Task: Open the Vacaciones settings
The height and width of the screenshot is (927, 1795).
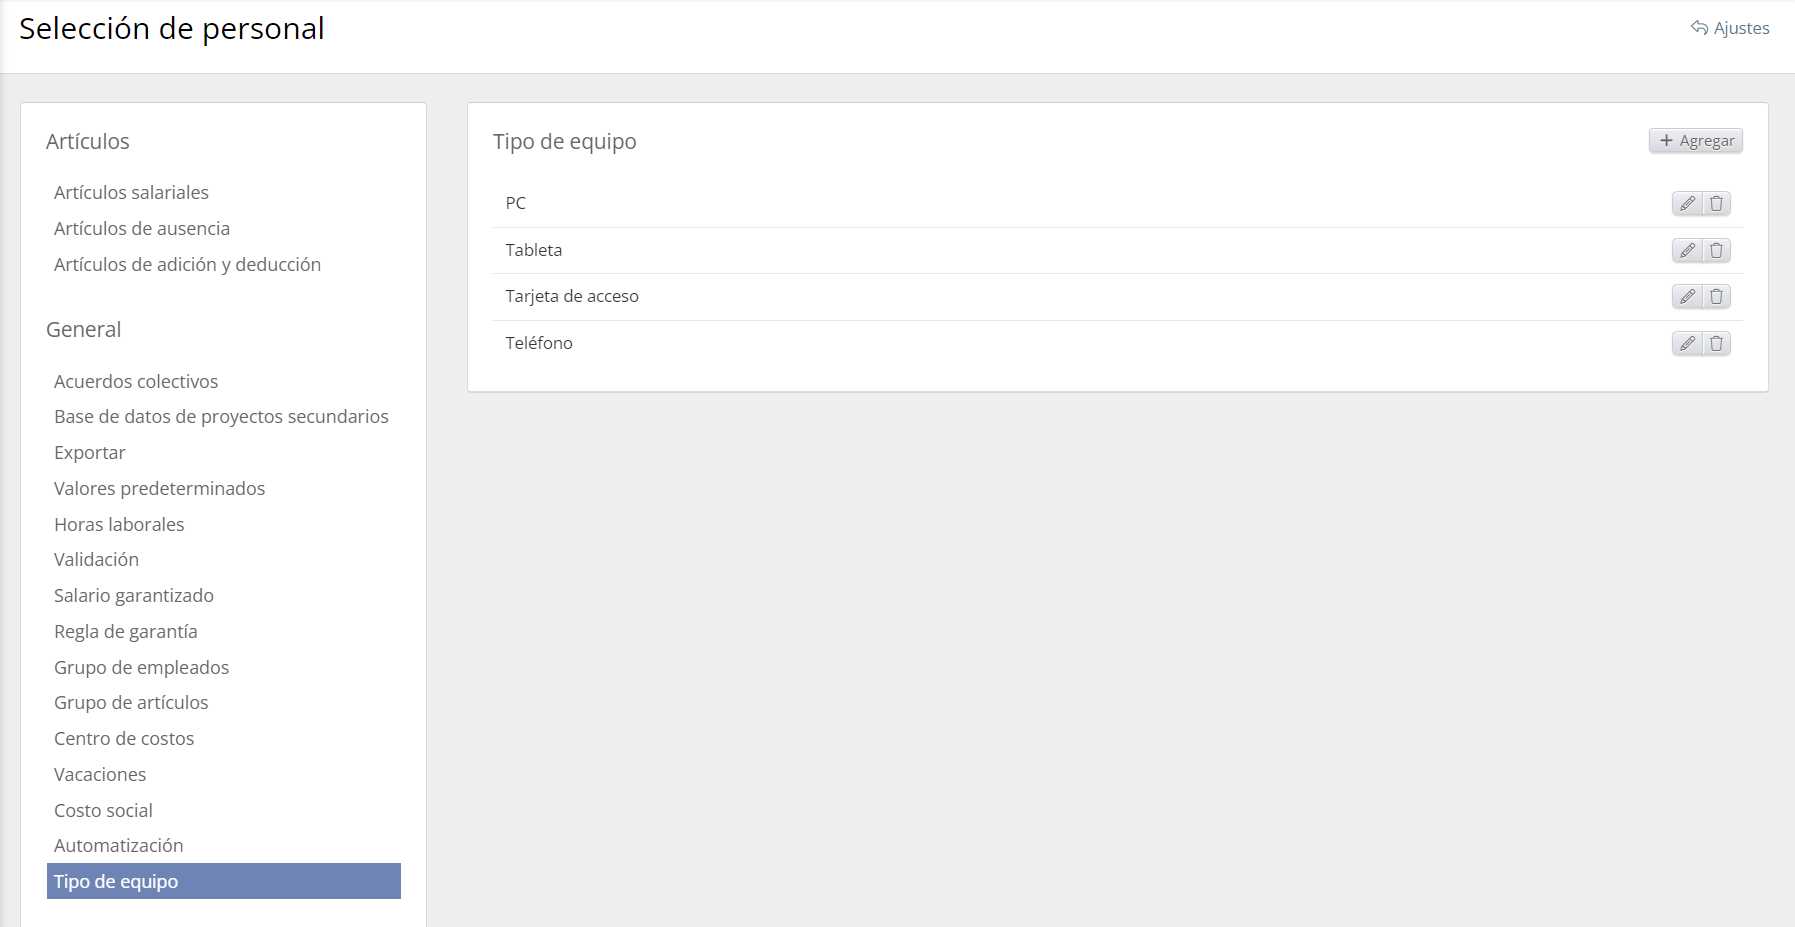Action: click(x=100, y=774)
